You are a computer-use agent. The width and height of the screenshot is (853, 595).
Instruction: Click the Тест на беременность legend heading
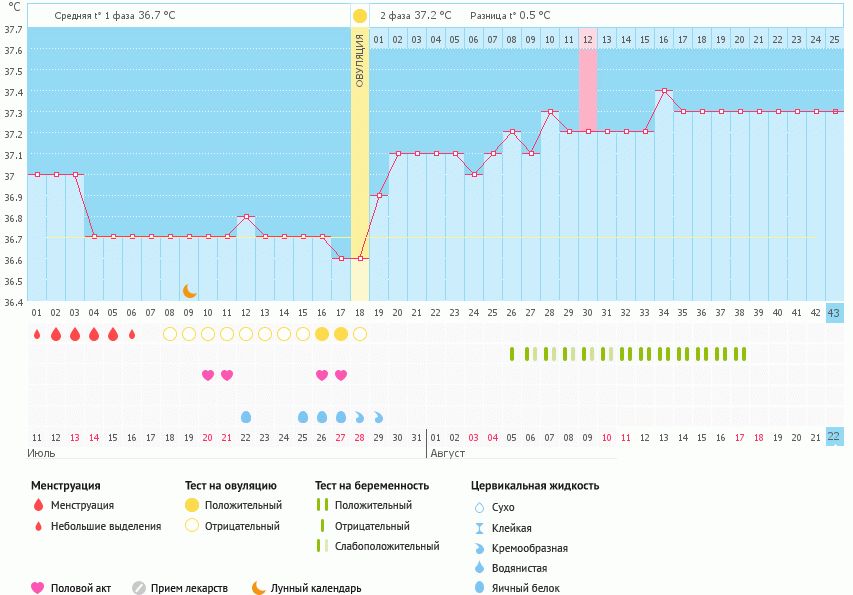point(372,486)
